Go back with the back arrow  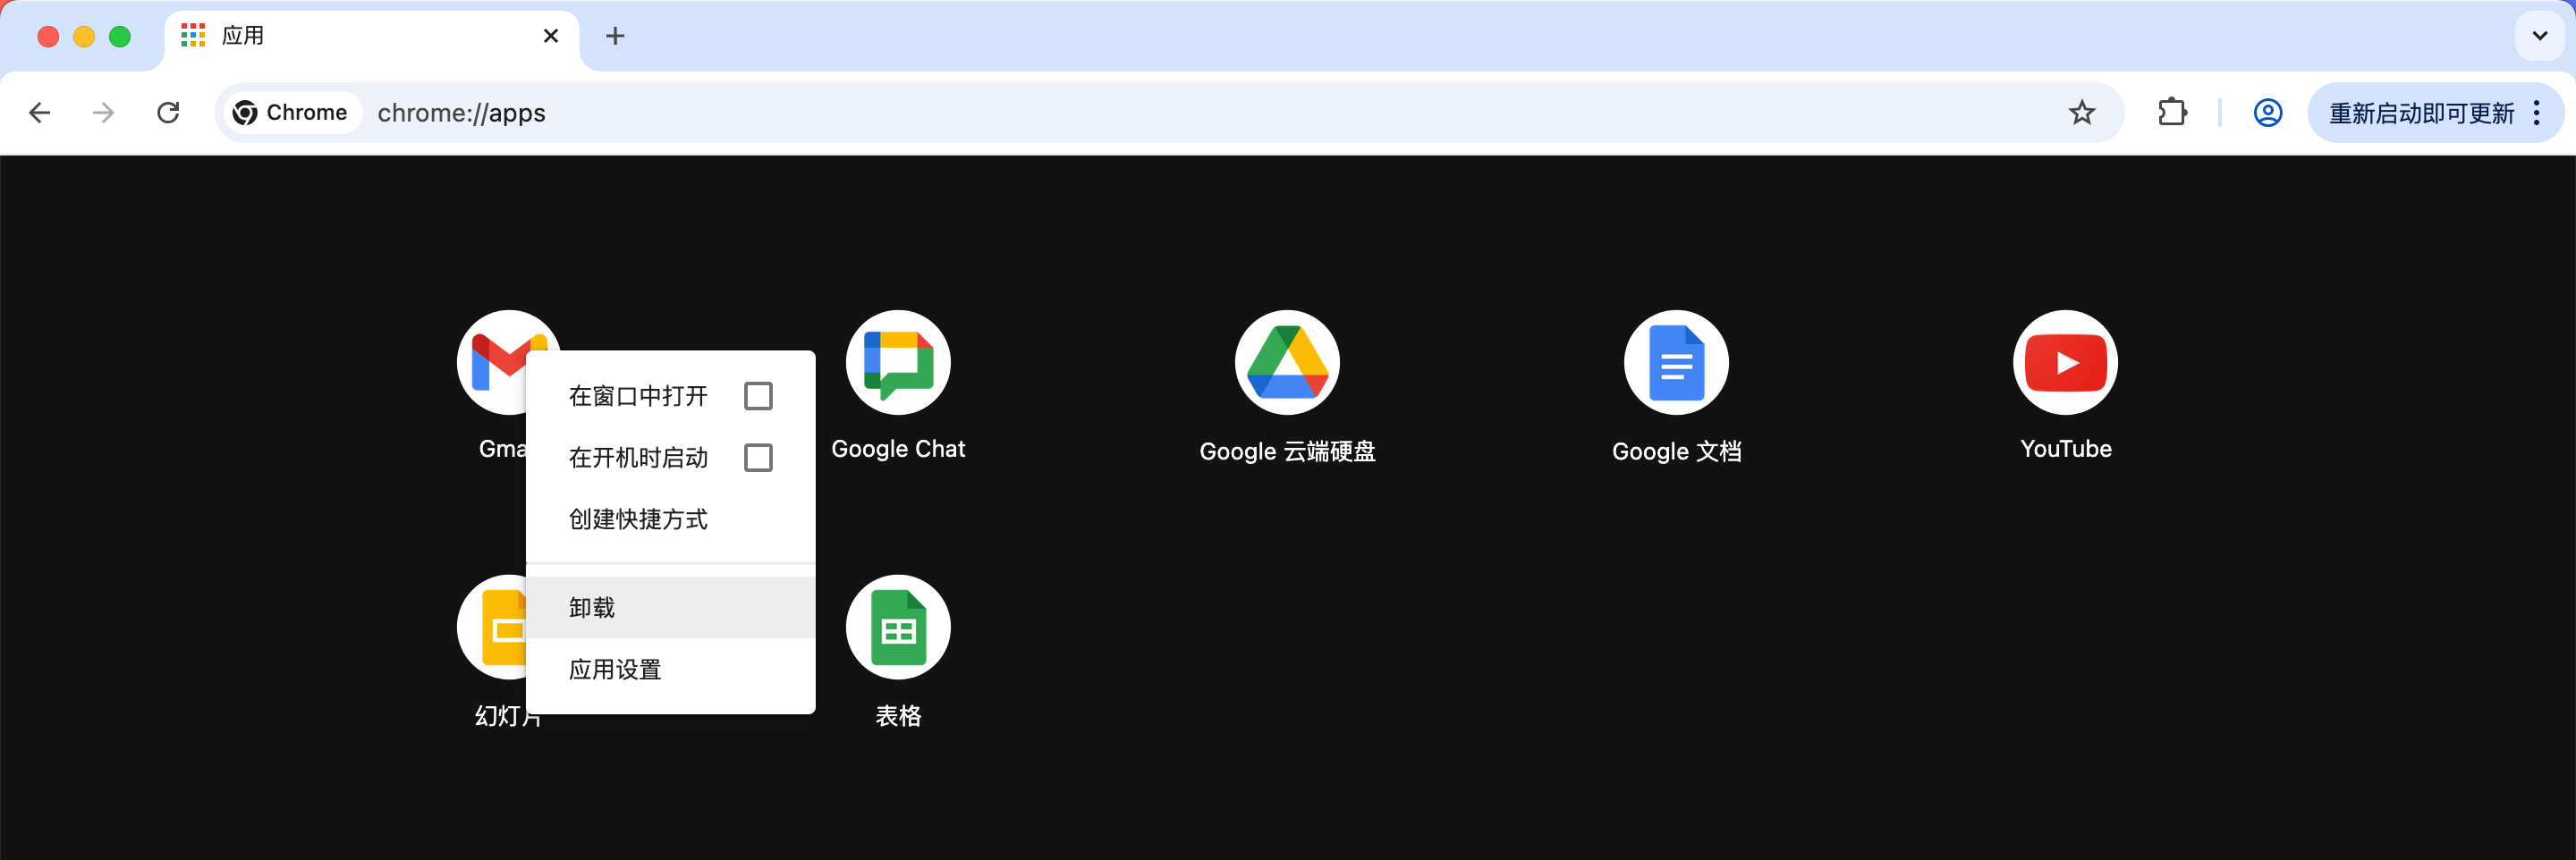click(x=40, y=113)
